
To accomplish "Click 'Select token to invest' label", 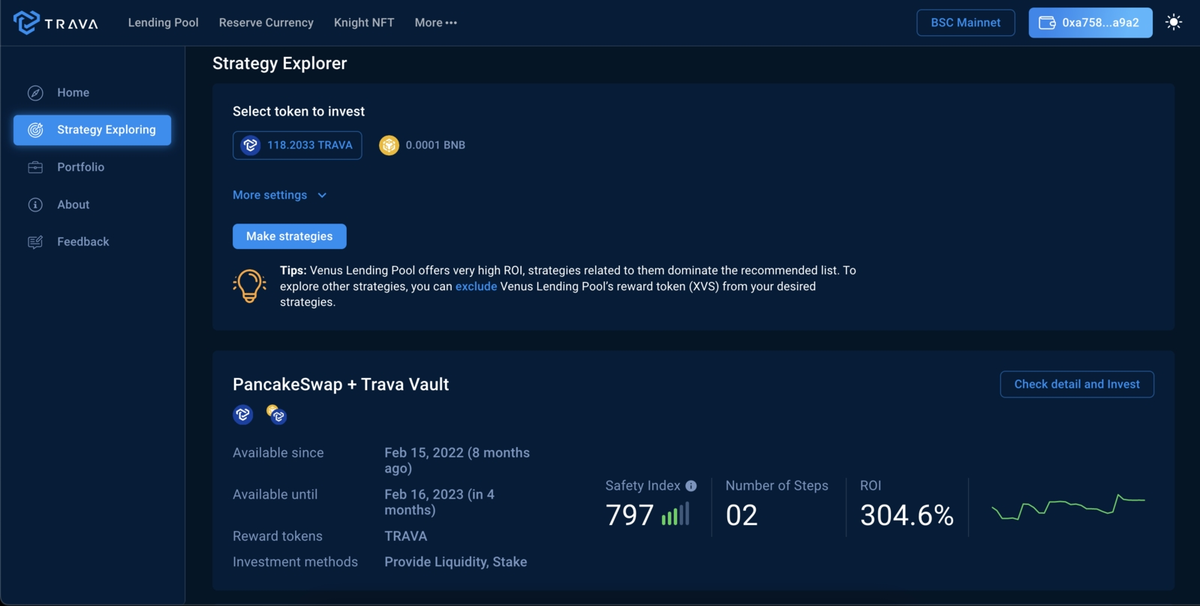I will pyautogui.click(x=299, y=112).
